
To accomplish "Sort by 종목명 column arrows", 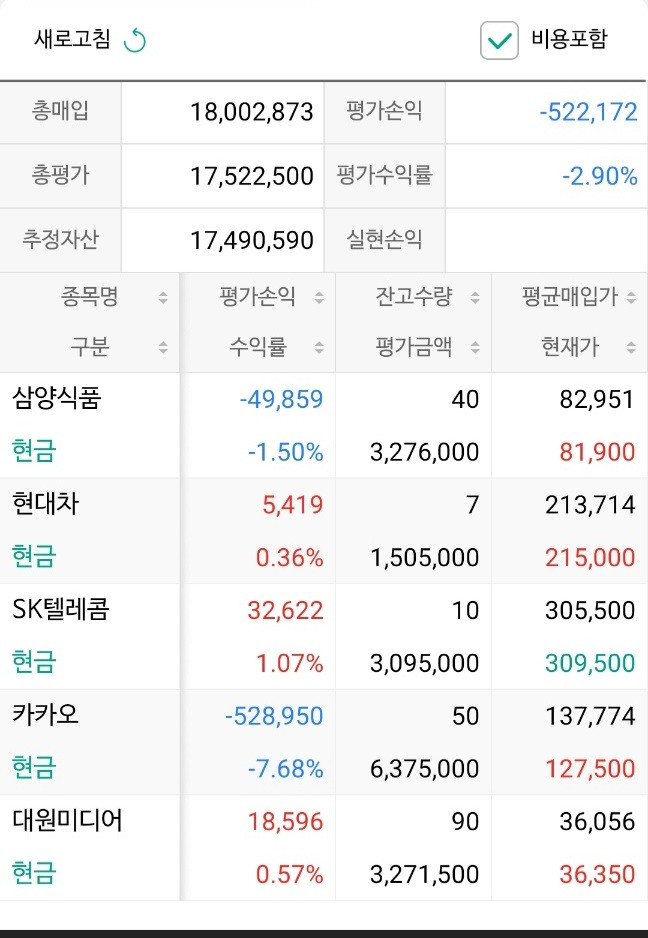I will tap(163, 297).
